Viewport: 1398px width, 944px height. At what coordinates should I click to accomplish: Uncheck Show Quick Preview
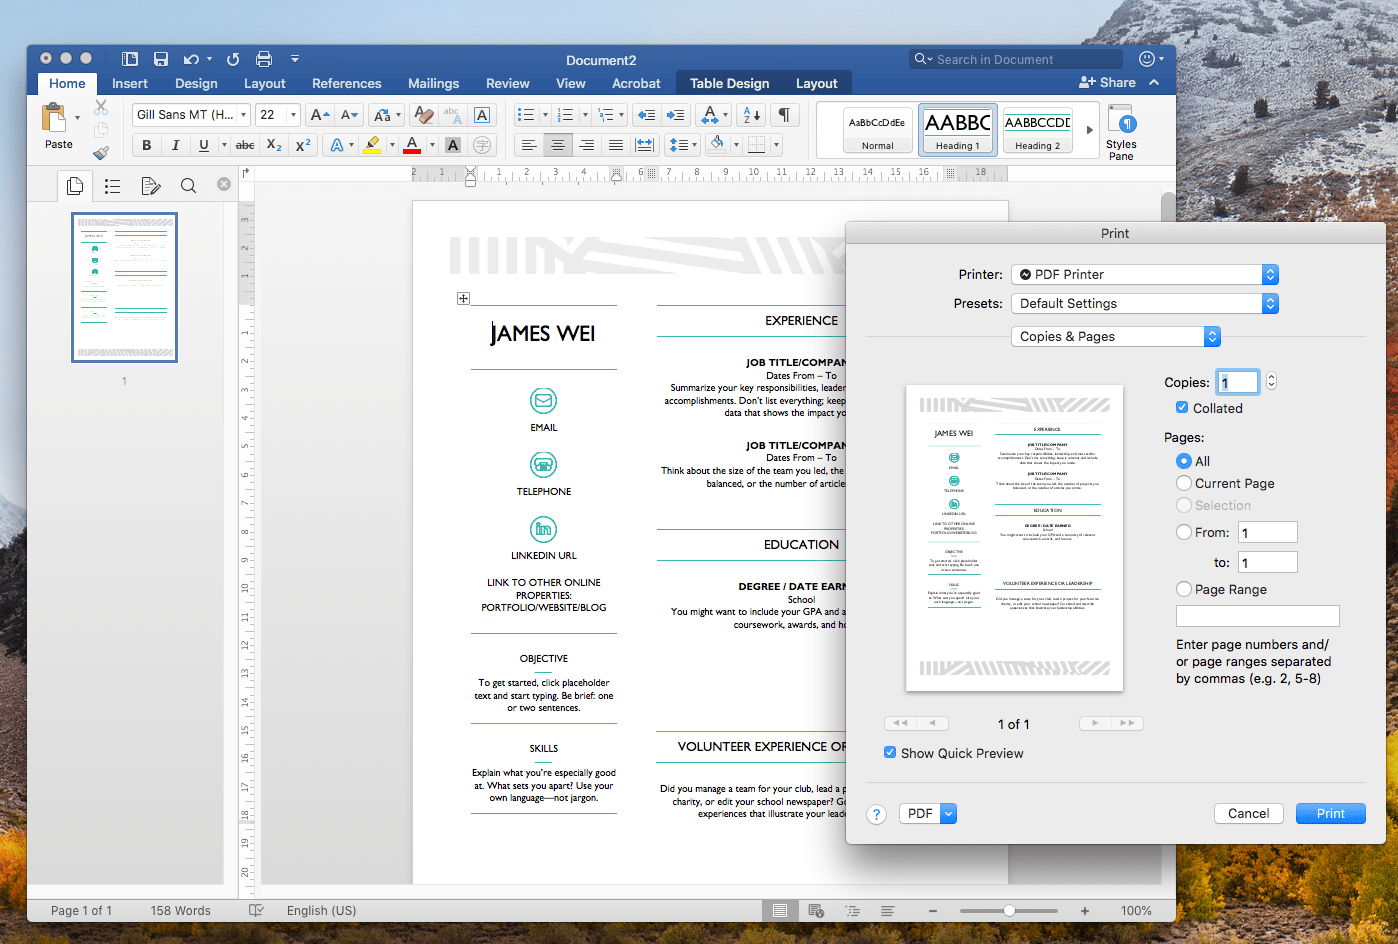[x=889, y=752]
